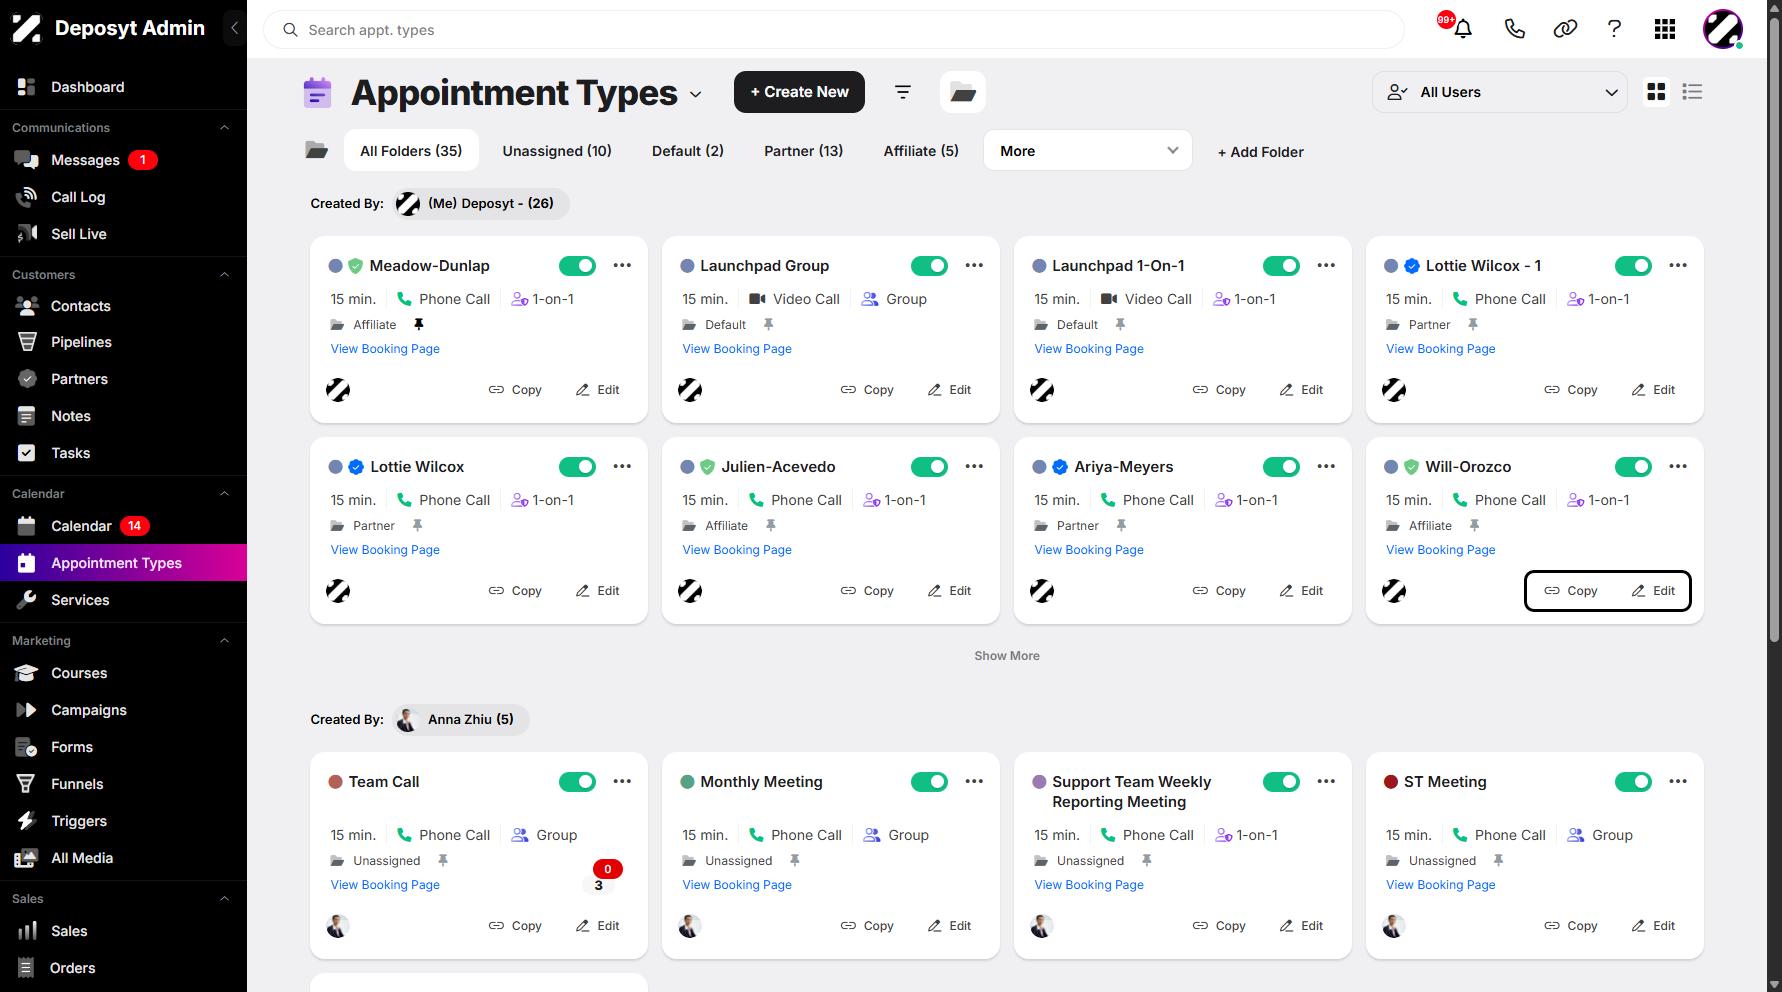The width and height of the screenshot is (1782, 992).
Task: Collapse the Customers sidebar section
Action: (224, 275)
